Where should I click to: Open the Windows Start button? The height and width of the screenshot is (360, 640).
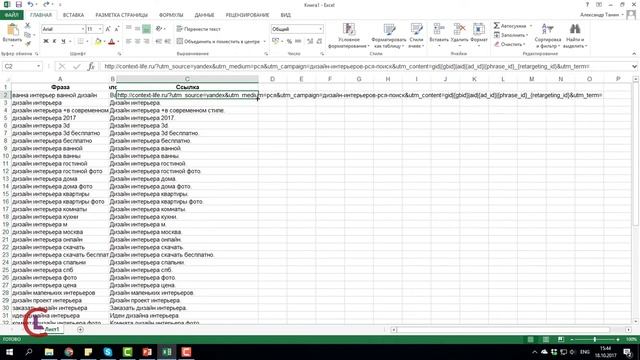coord(9,352)
